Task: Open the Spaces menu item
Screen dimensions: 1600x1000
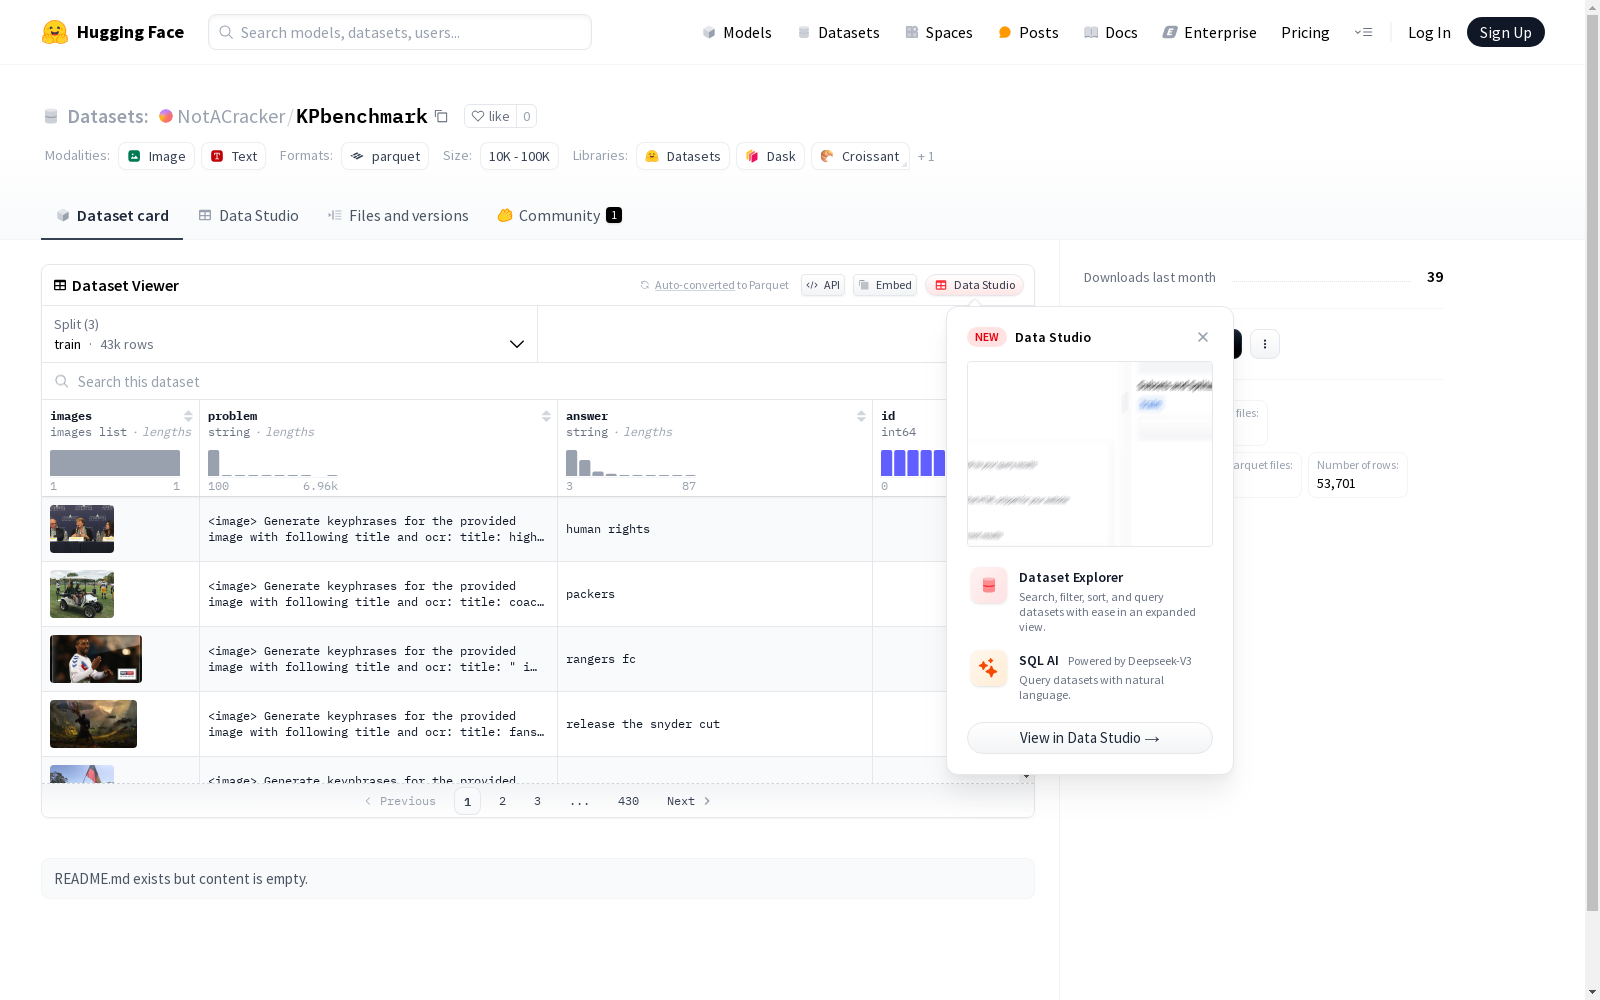Action: [x=939, y=32]
